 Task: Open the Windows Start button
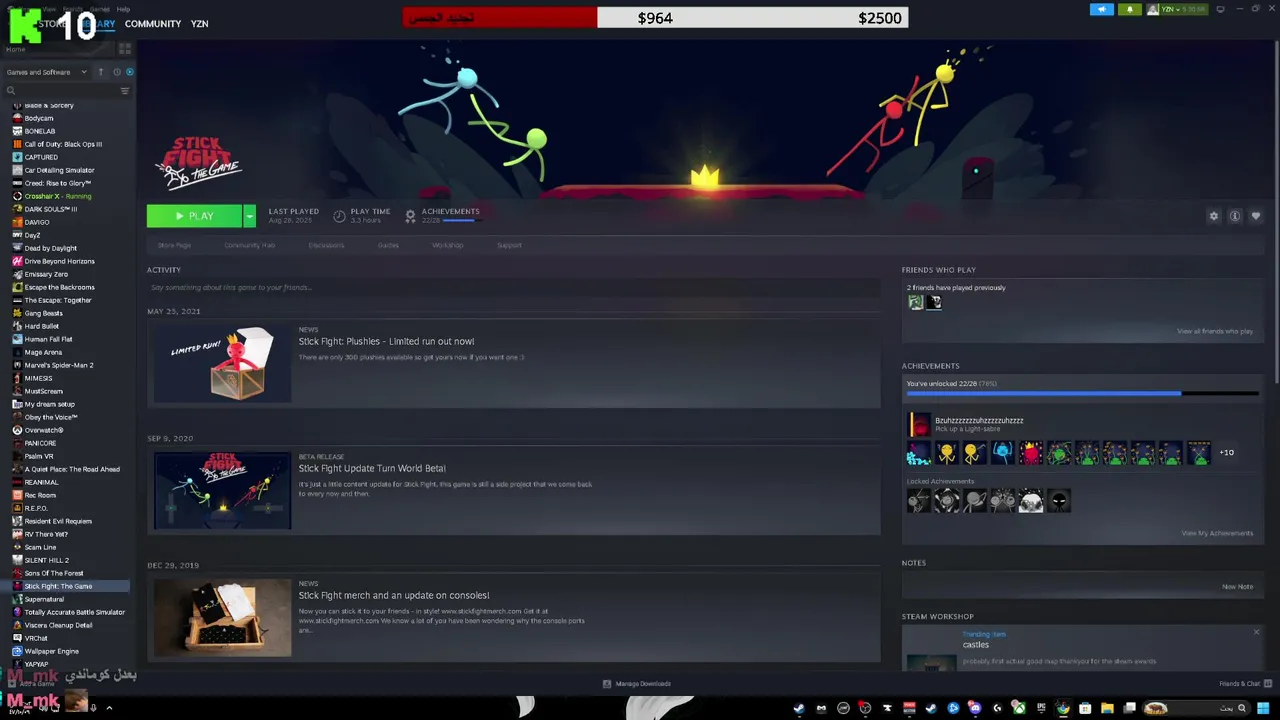pyautogui.click(x=1263, y=709)
